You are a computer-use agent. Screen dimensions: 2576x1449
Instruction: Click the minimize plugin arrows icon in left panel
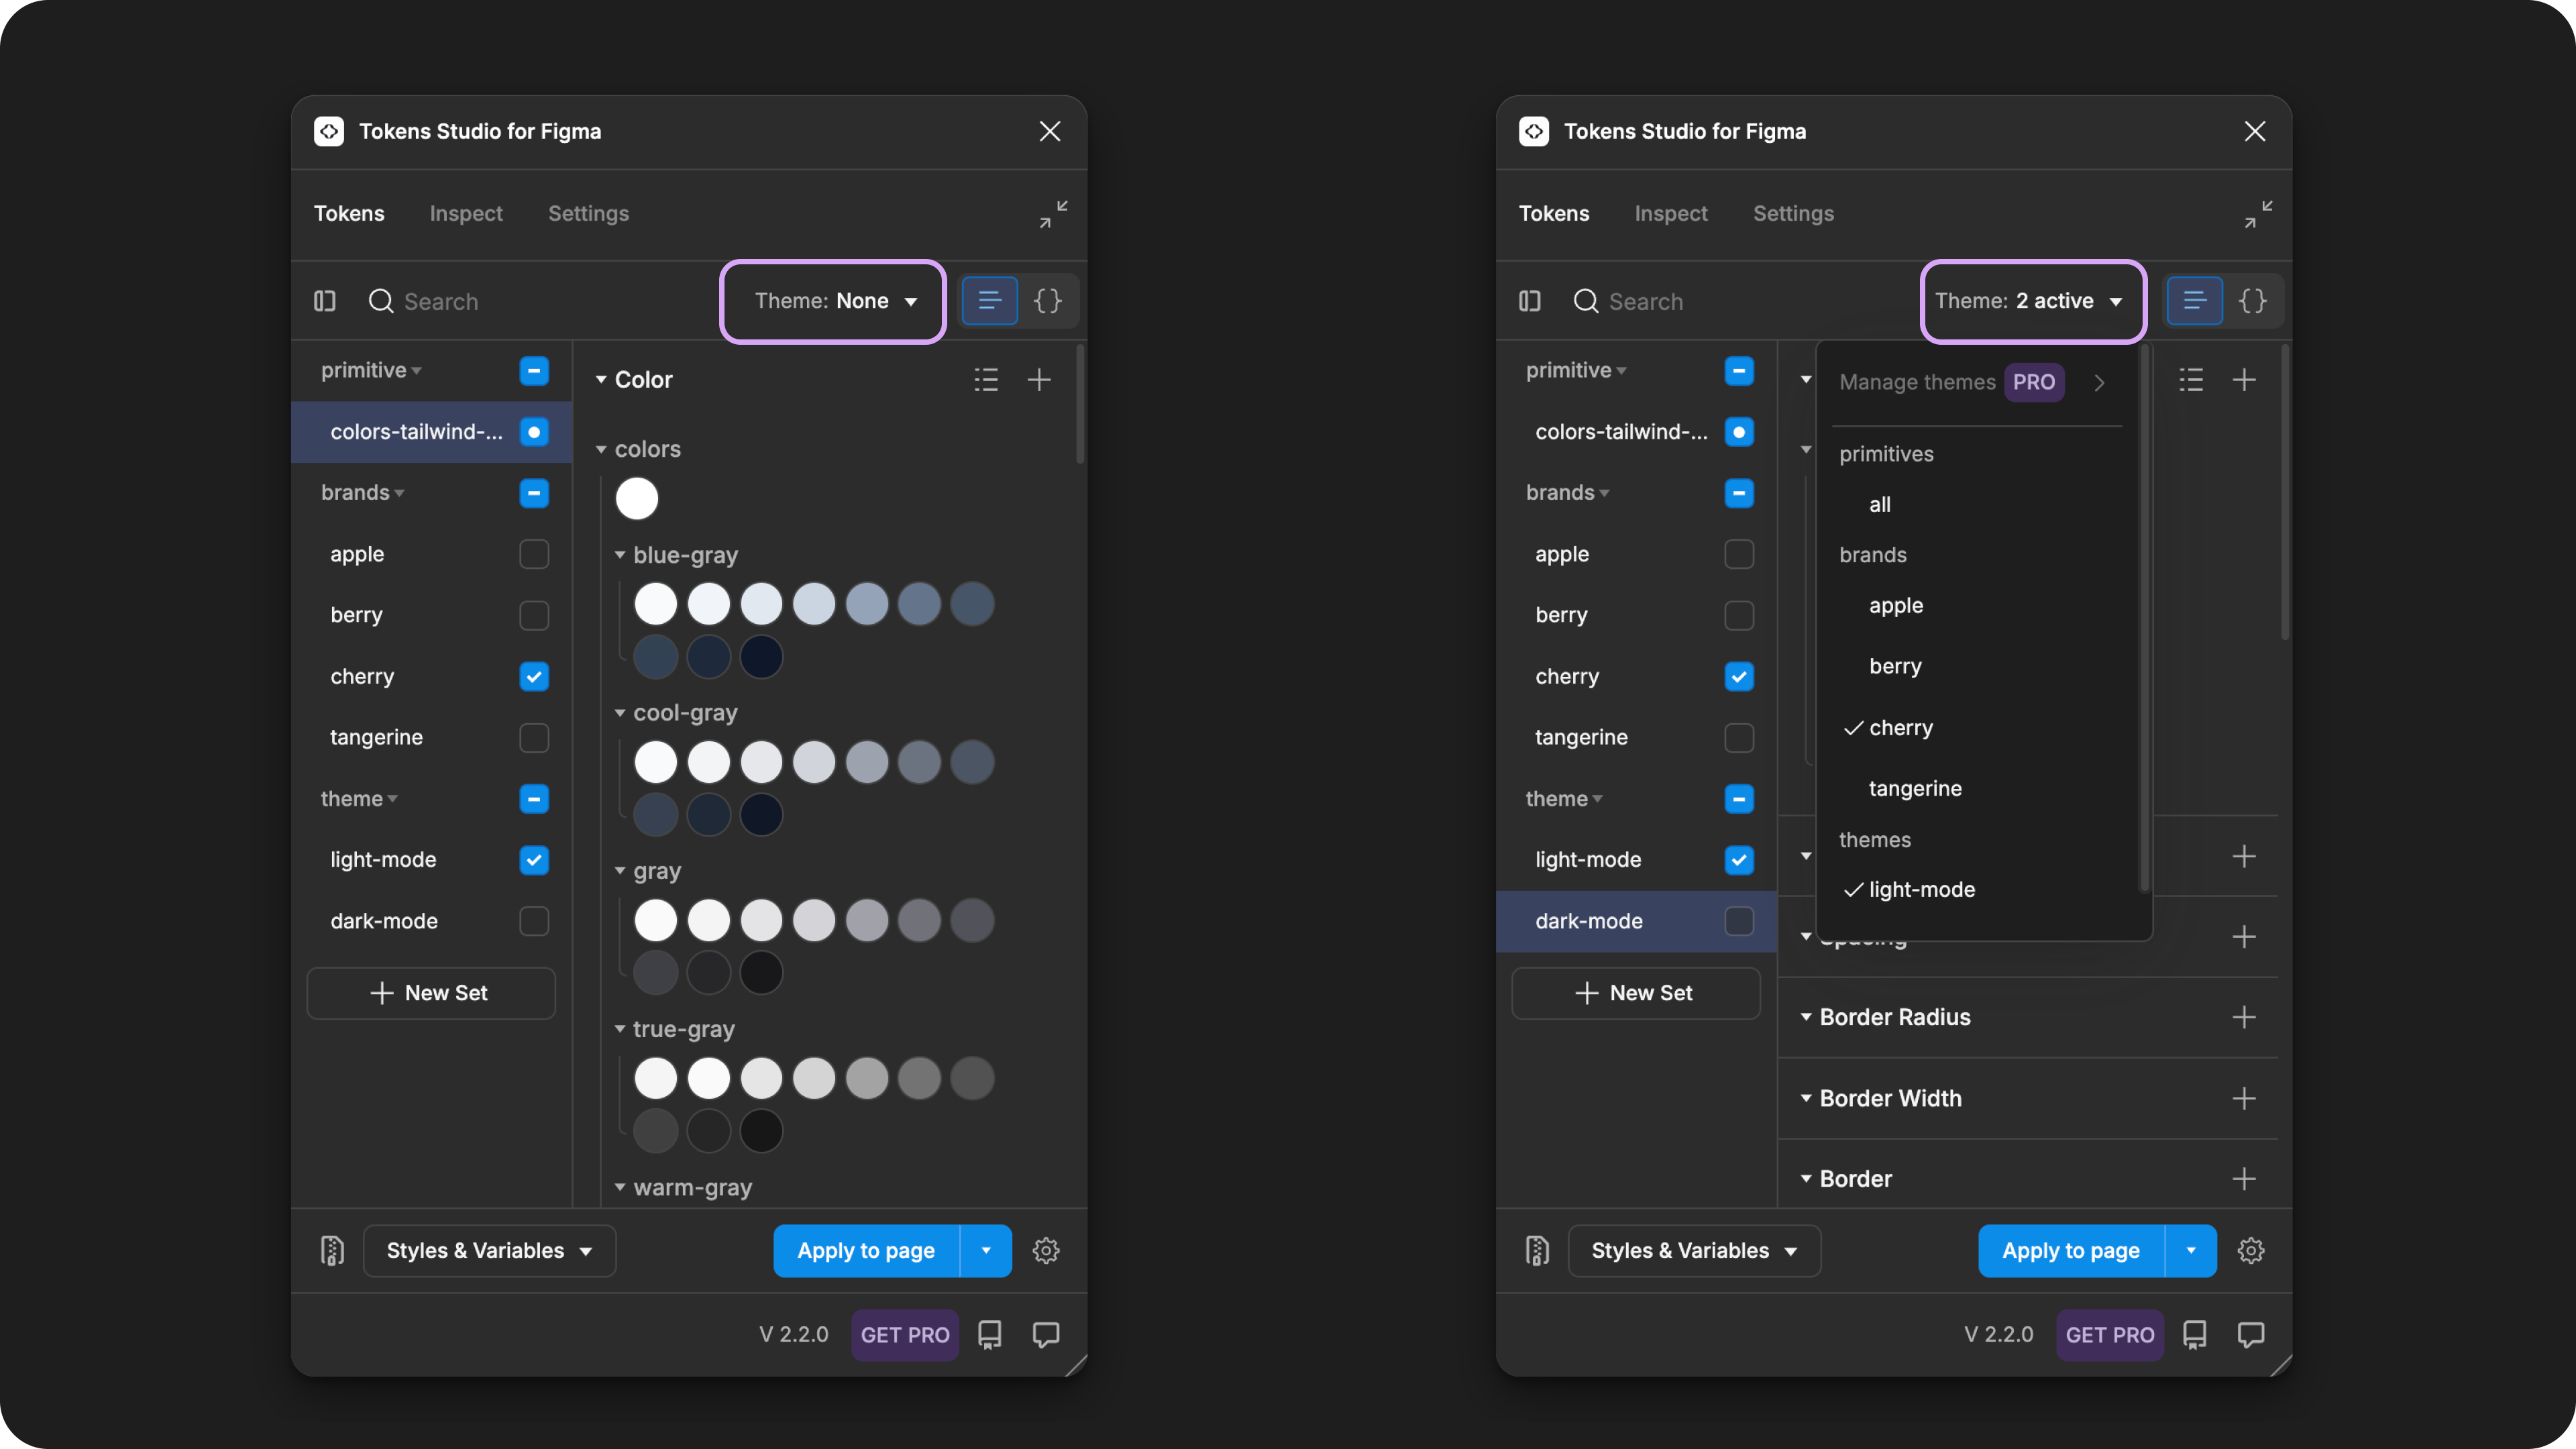(1052, 214)
